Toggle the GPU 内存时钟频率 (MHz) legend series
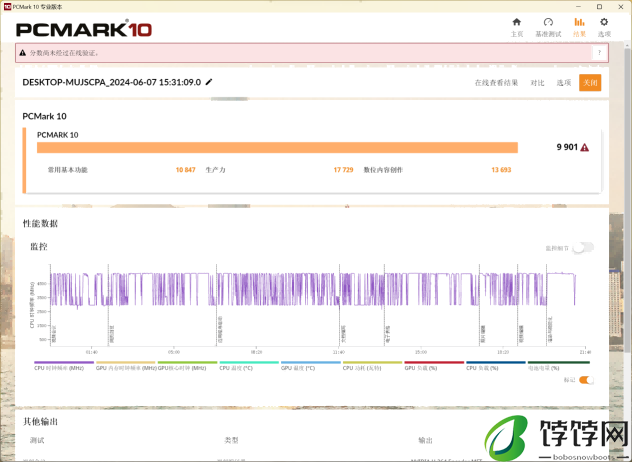This screenshot has height=462, width=632. [126, 366]
